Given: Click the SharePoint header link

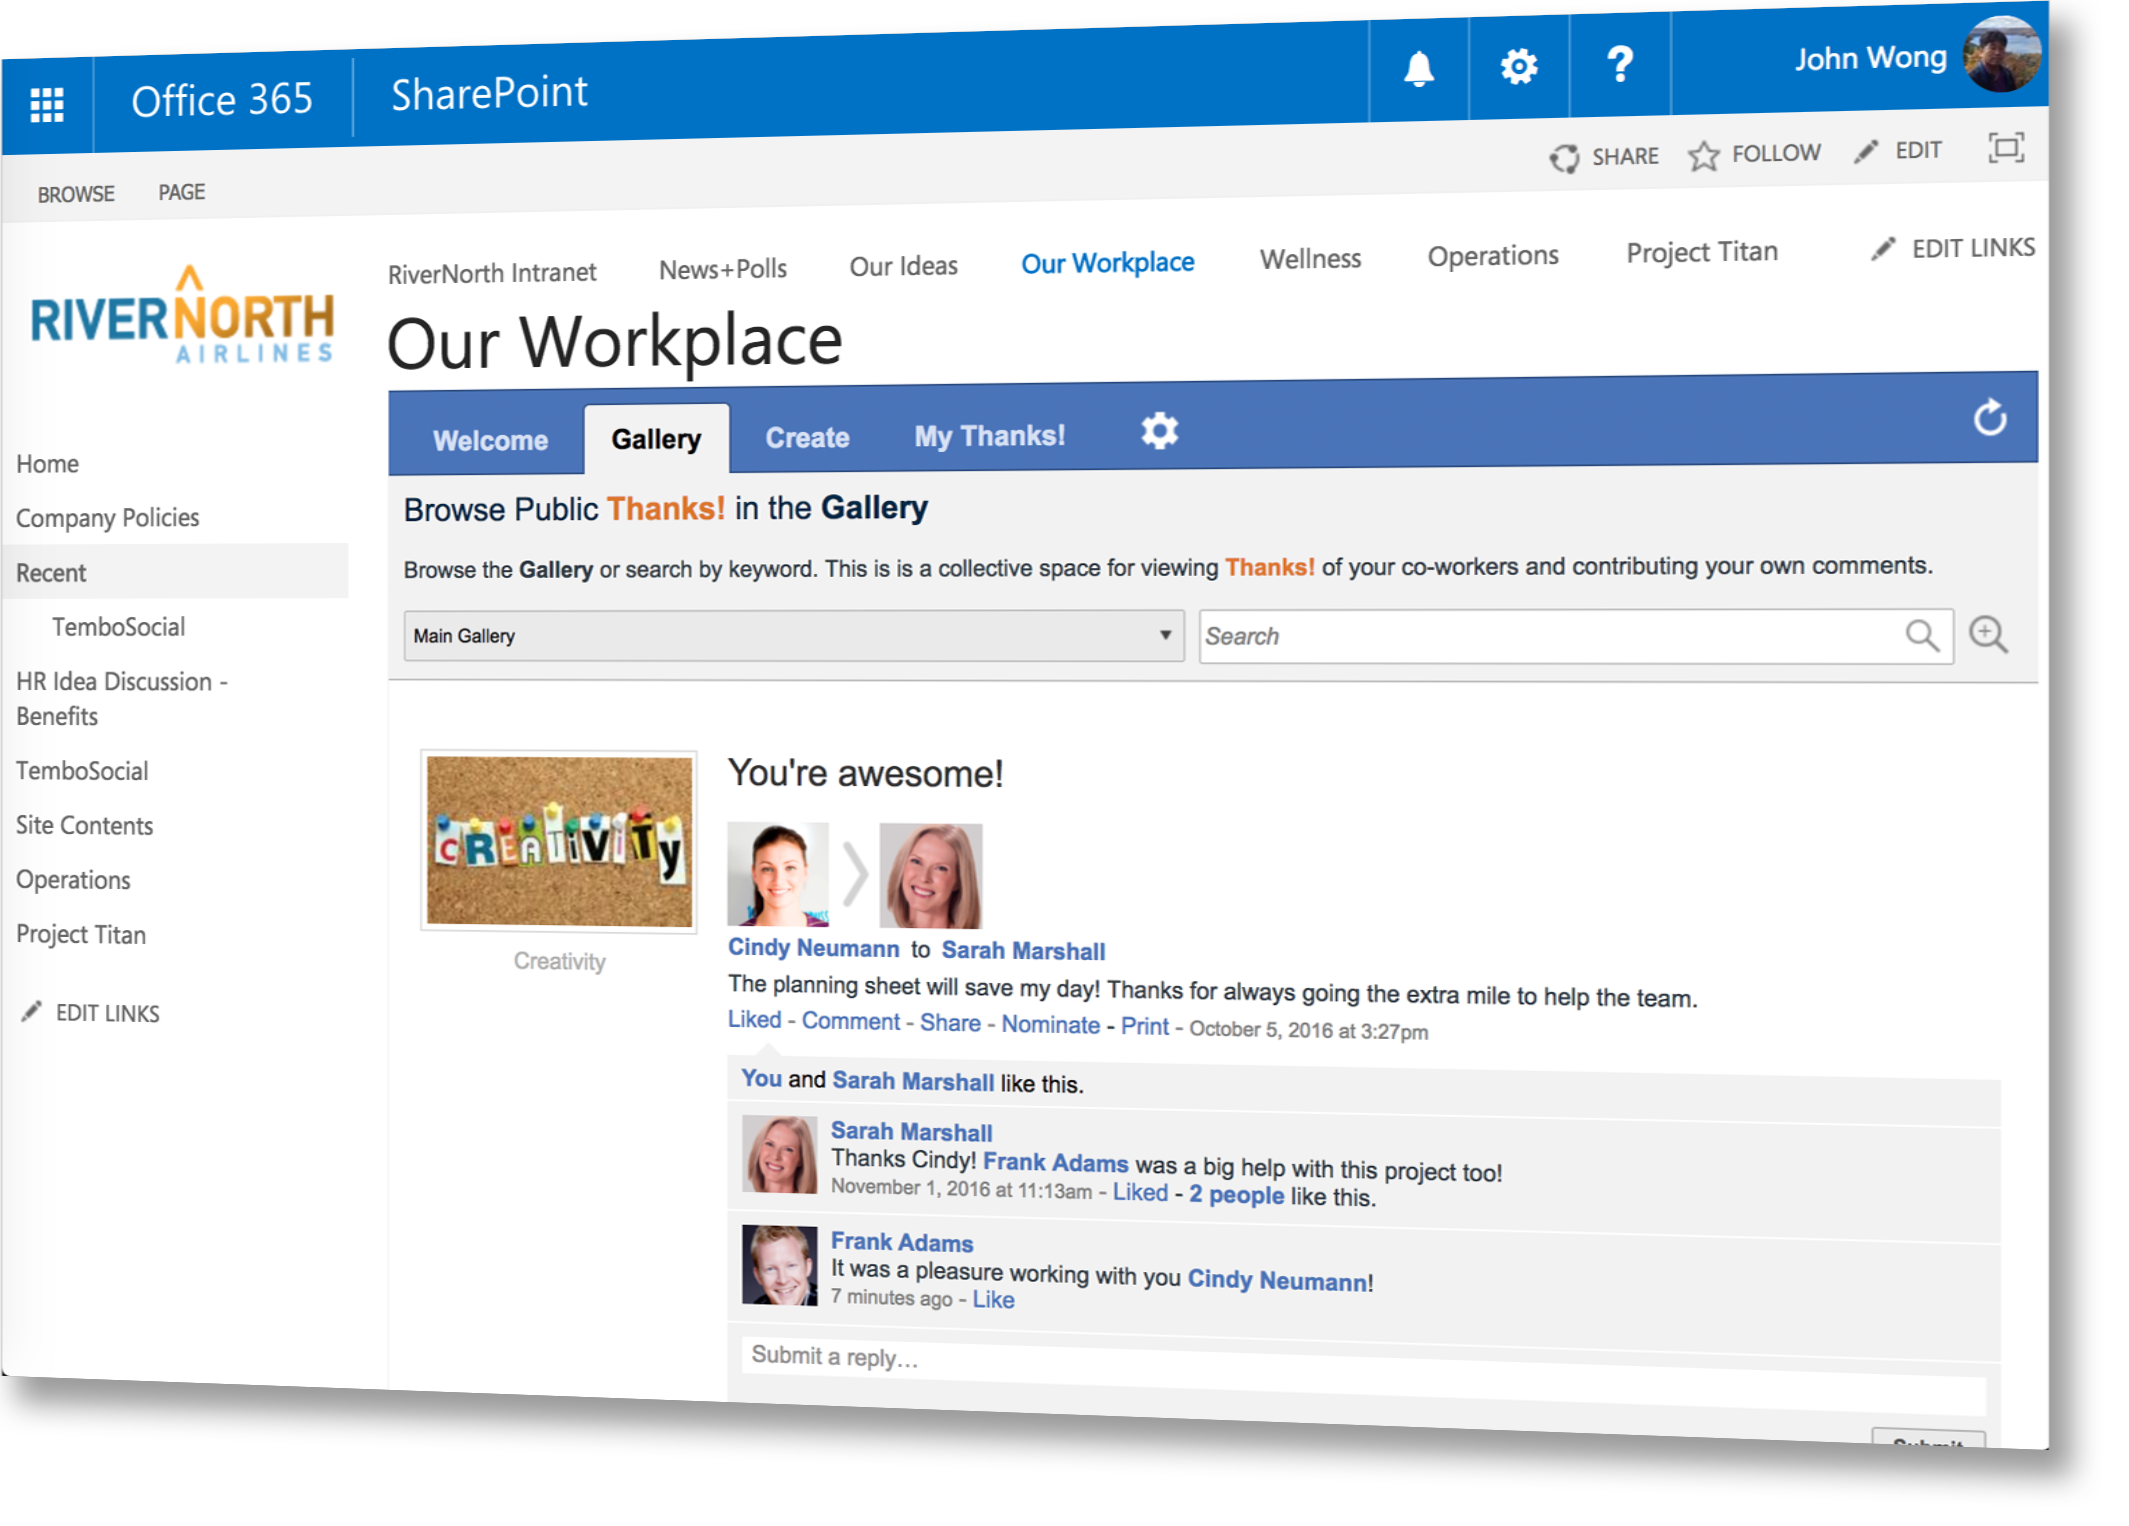Looking at the screenshot, I should coord(489,93).
